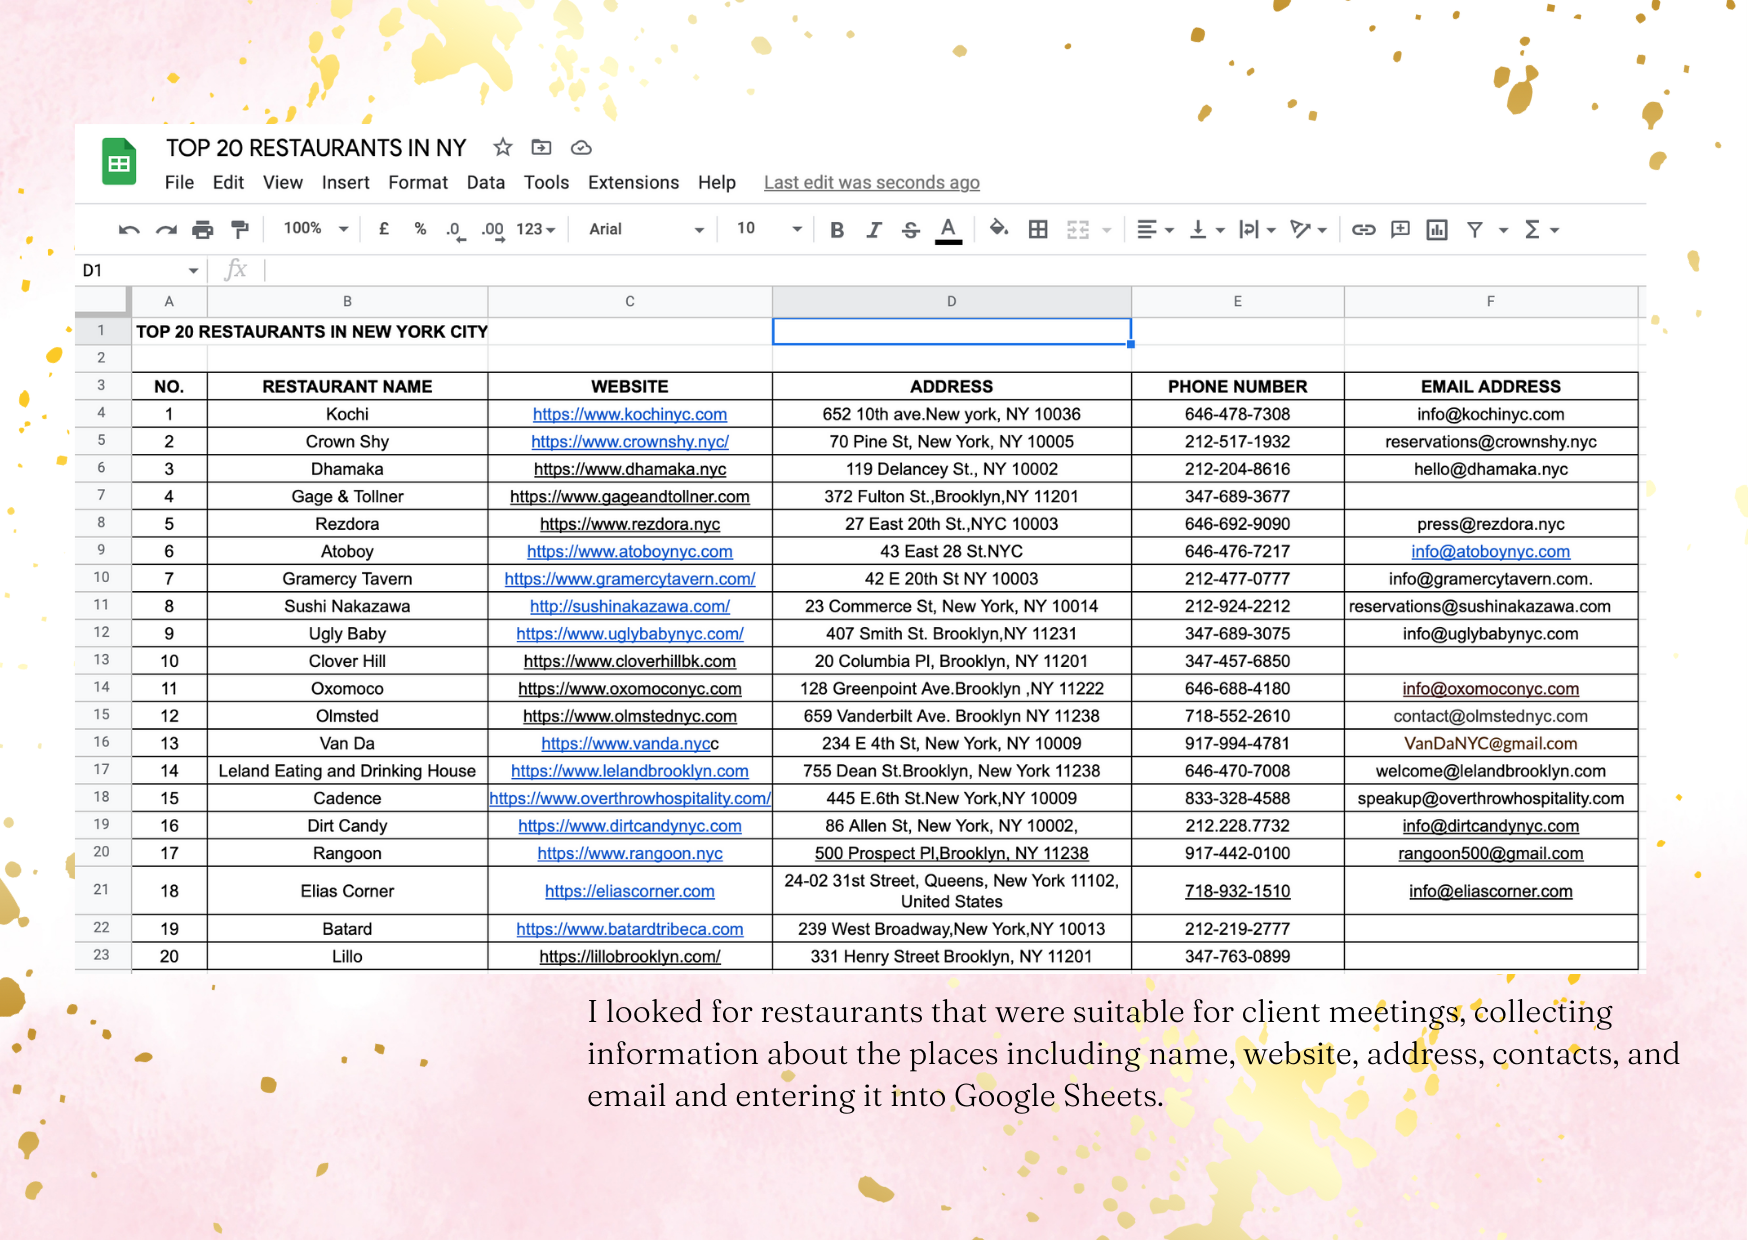
Task: Click the info@atoboynyc.com email link
Action: pos(1491,551)
